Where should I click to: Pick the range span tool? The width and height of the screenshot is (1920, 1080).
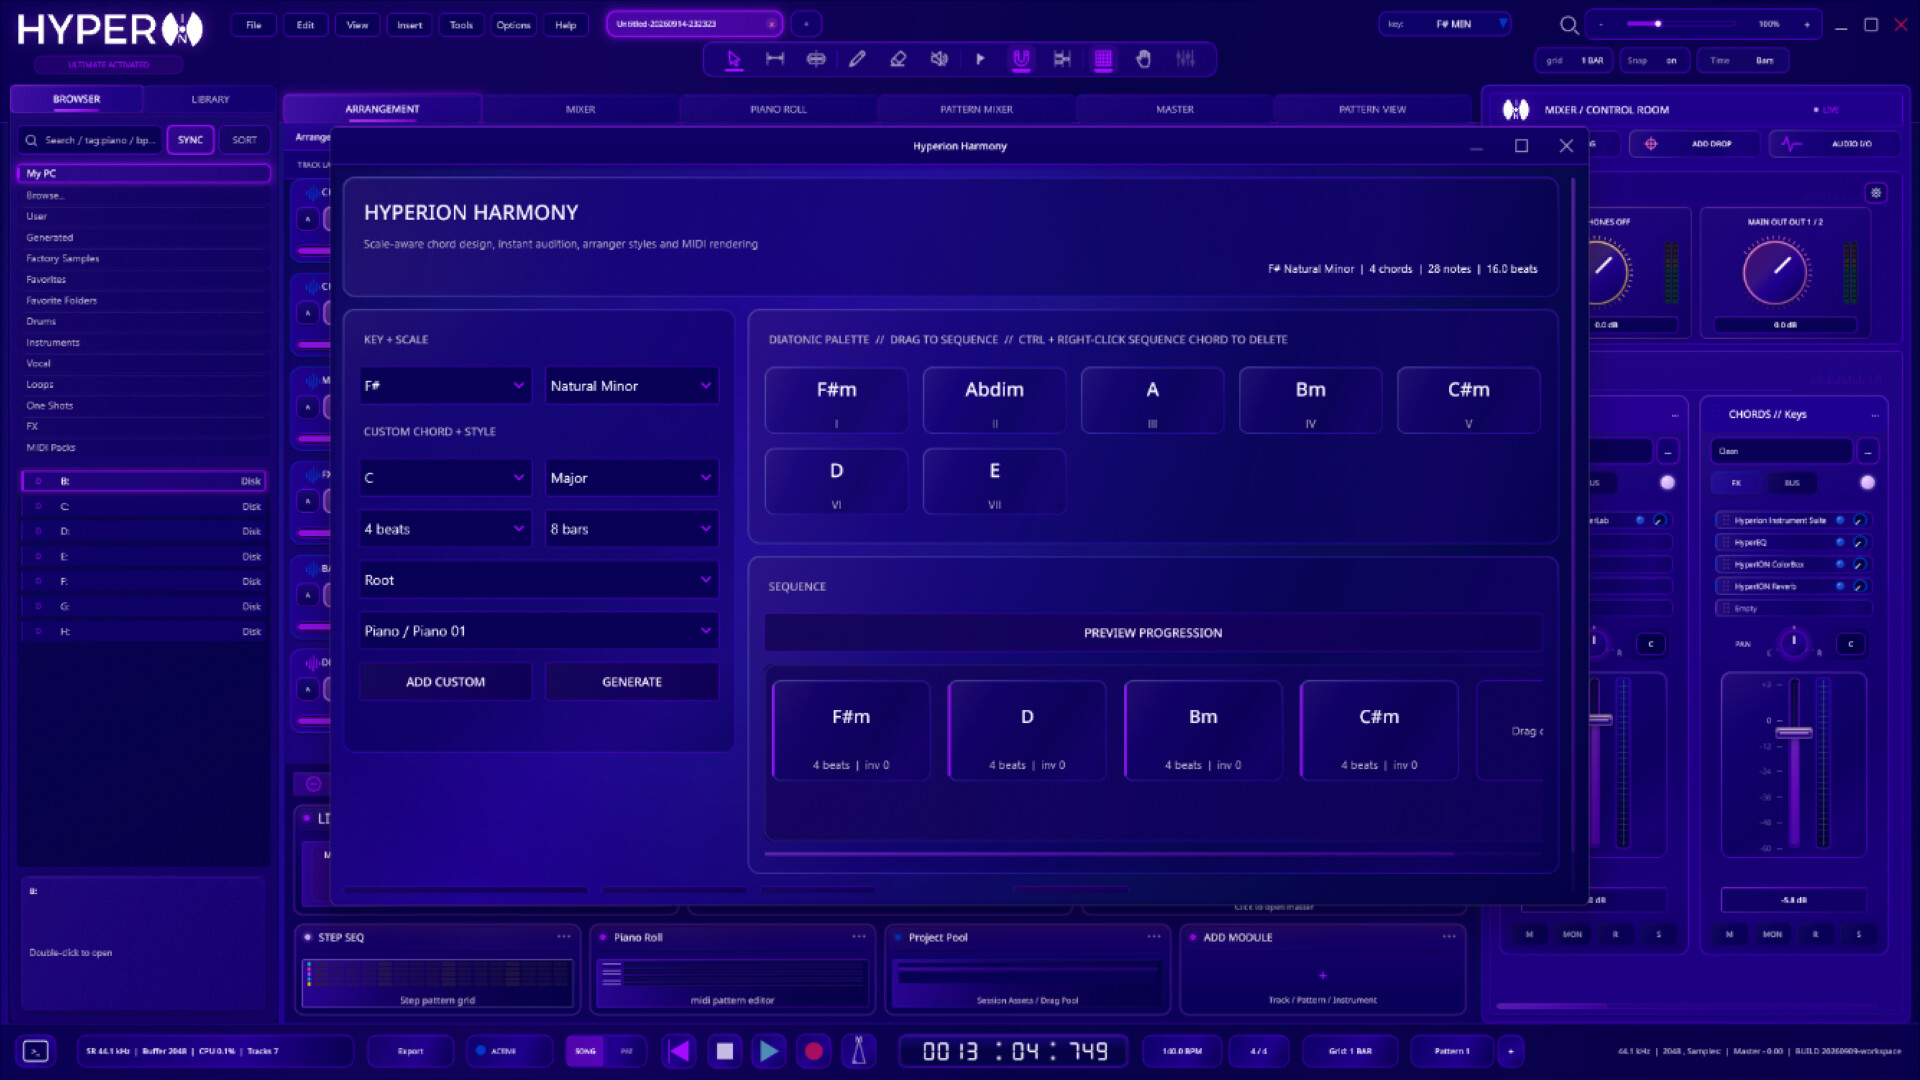point(775,59)
